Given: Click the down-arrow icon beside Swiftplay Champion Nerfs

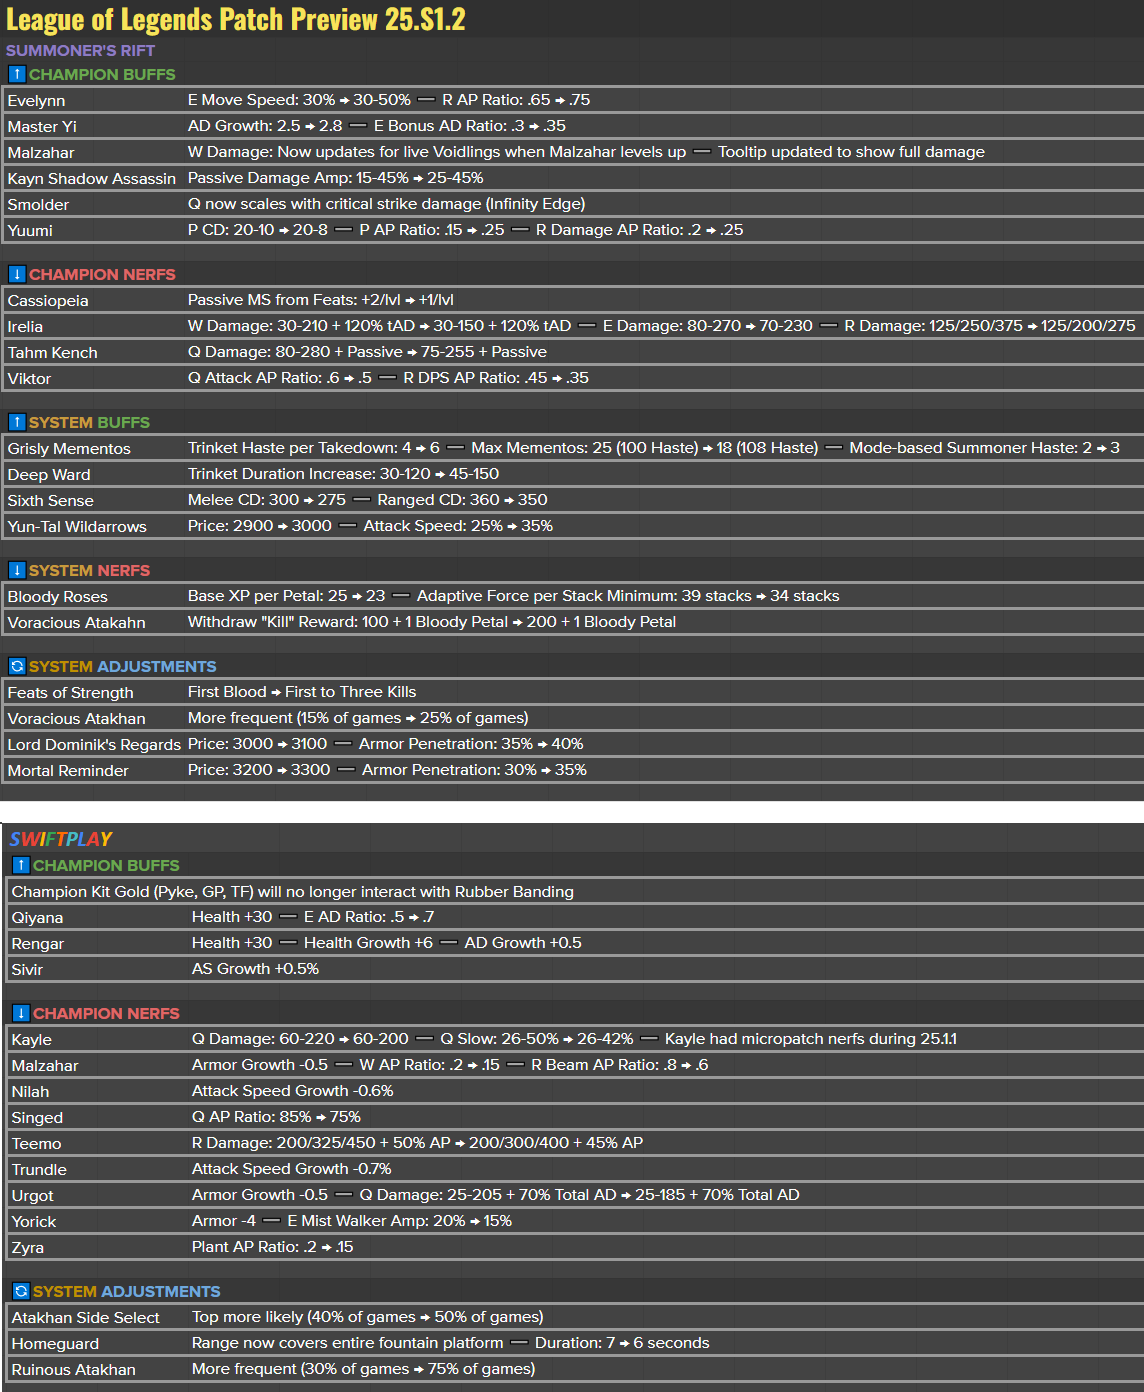Looking at the screenshot, I should click(21, 1013).
